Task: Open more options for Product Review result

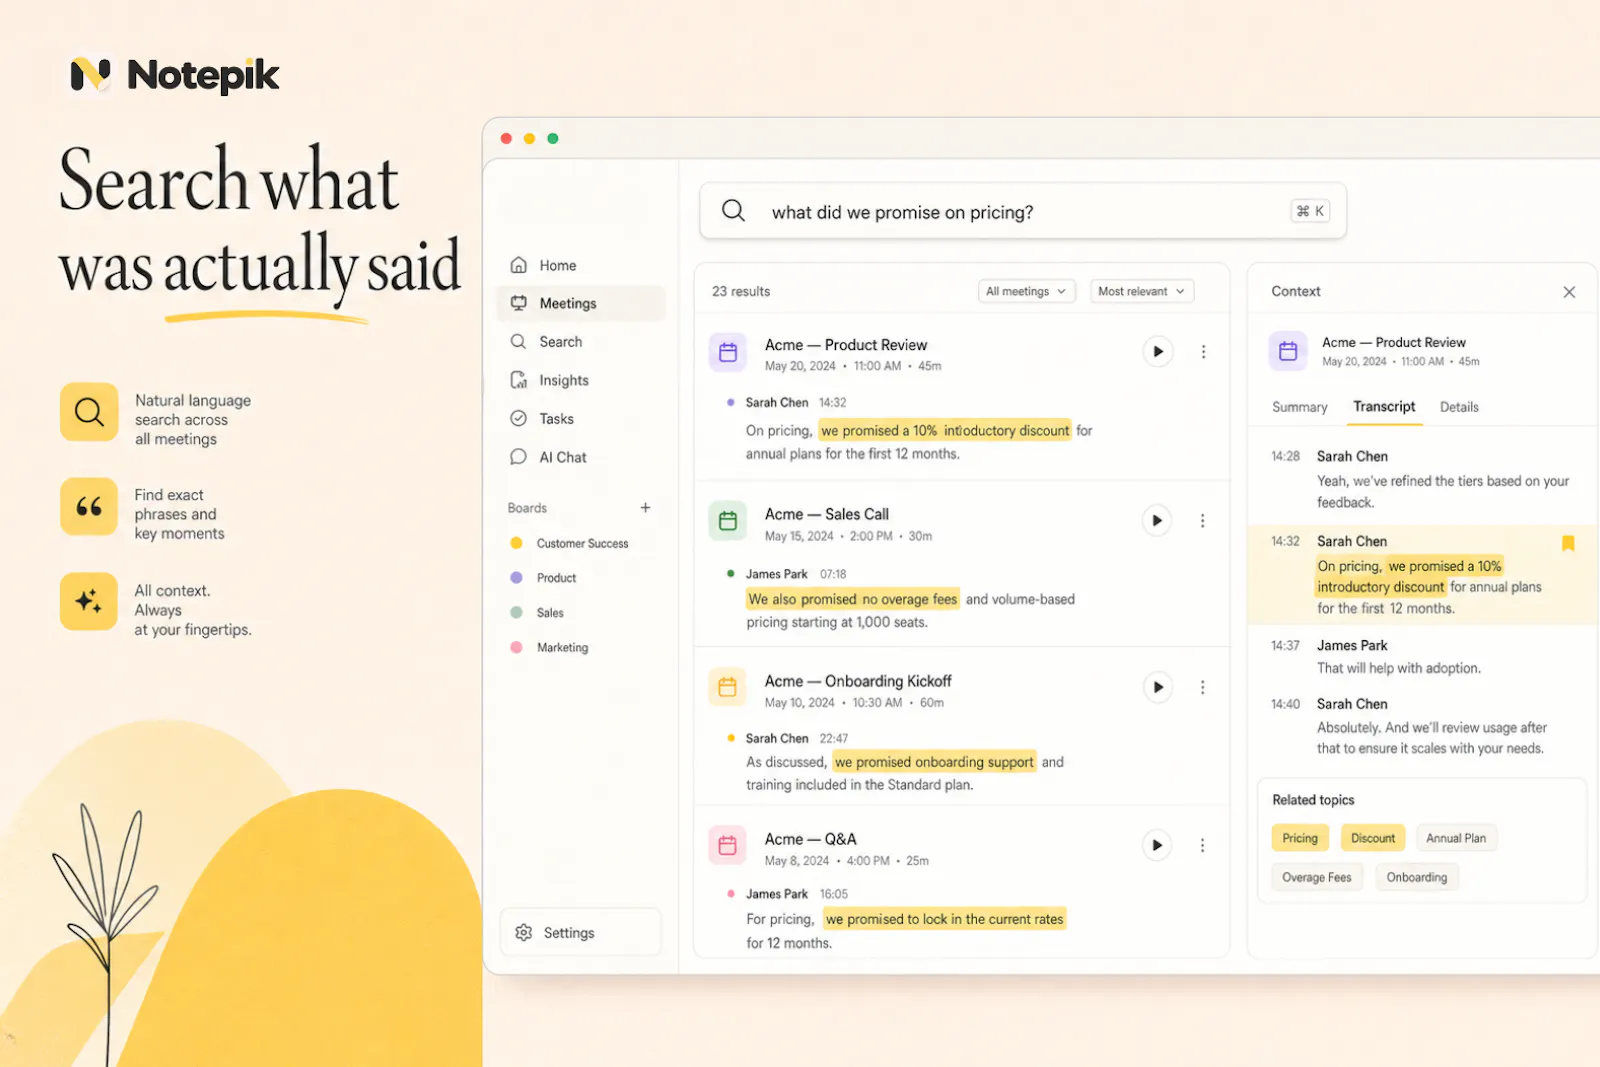Action: 1203,352
